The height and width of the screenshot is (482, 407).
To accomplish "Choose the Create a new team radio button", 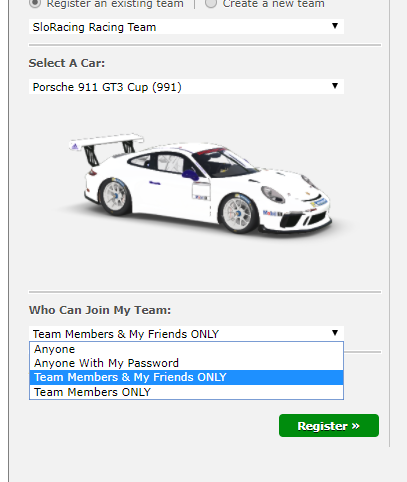I will tap(211, 3).
